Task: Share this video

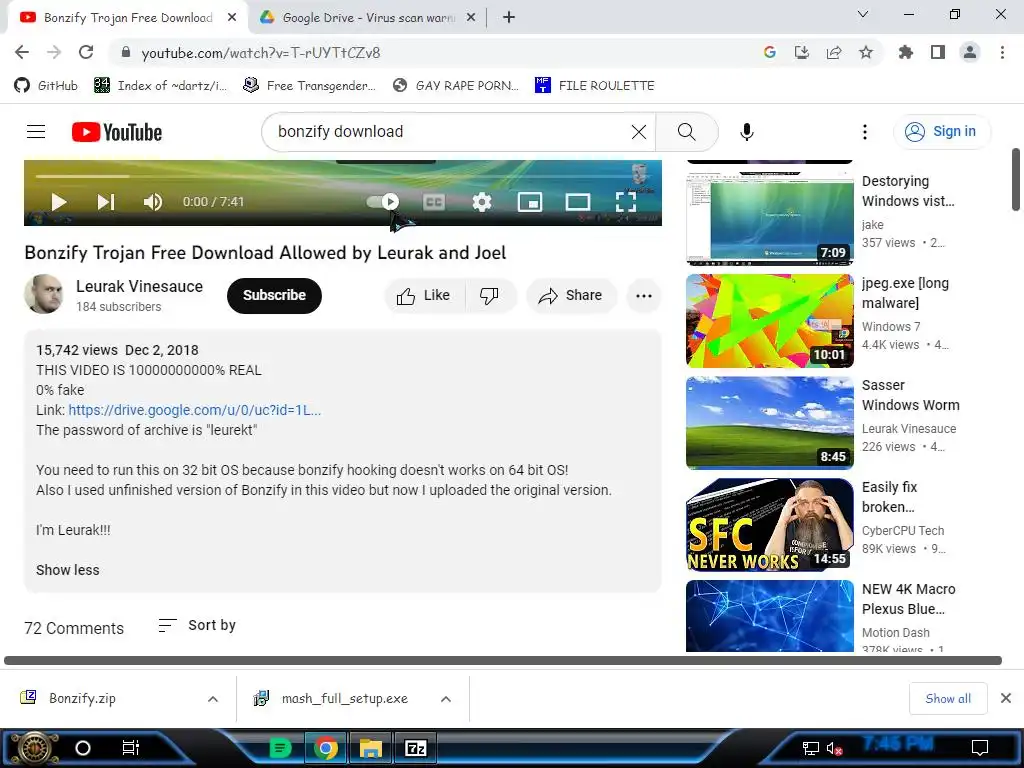Action: (571, 296)
